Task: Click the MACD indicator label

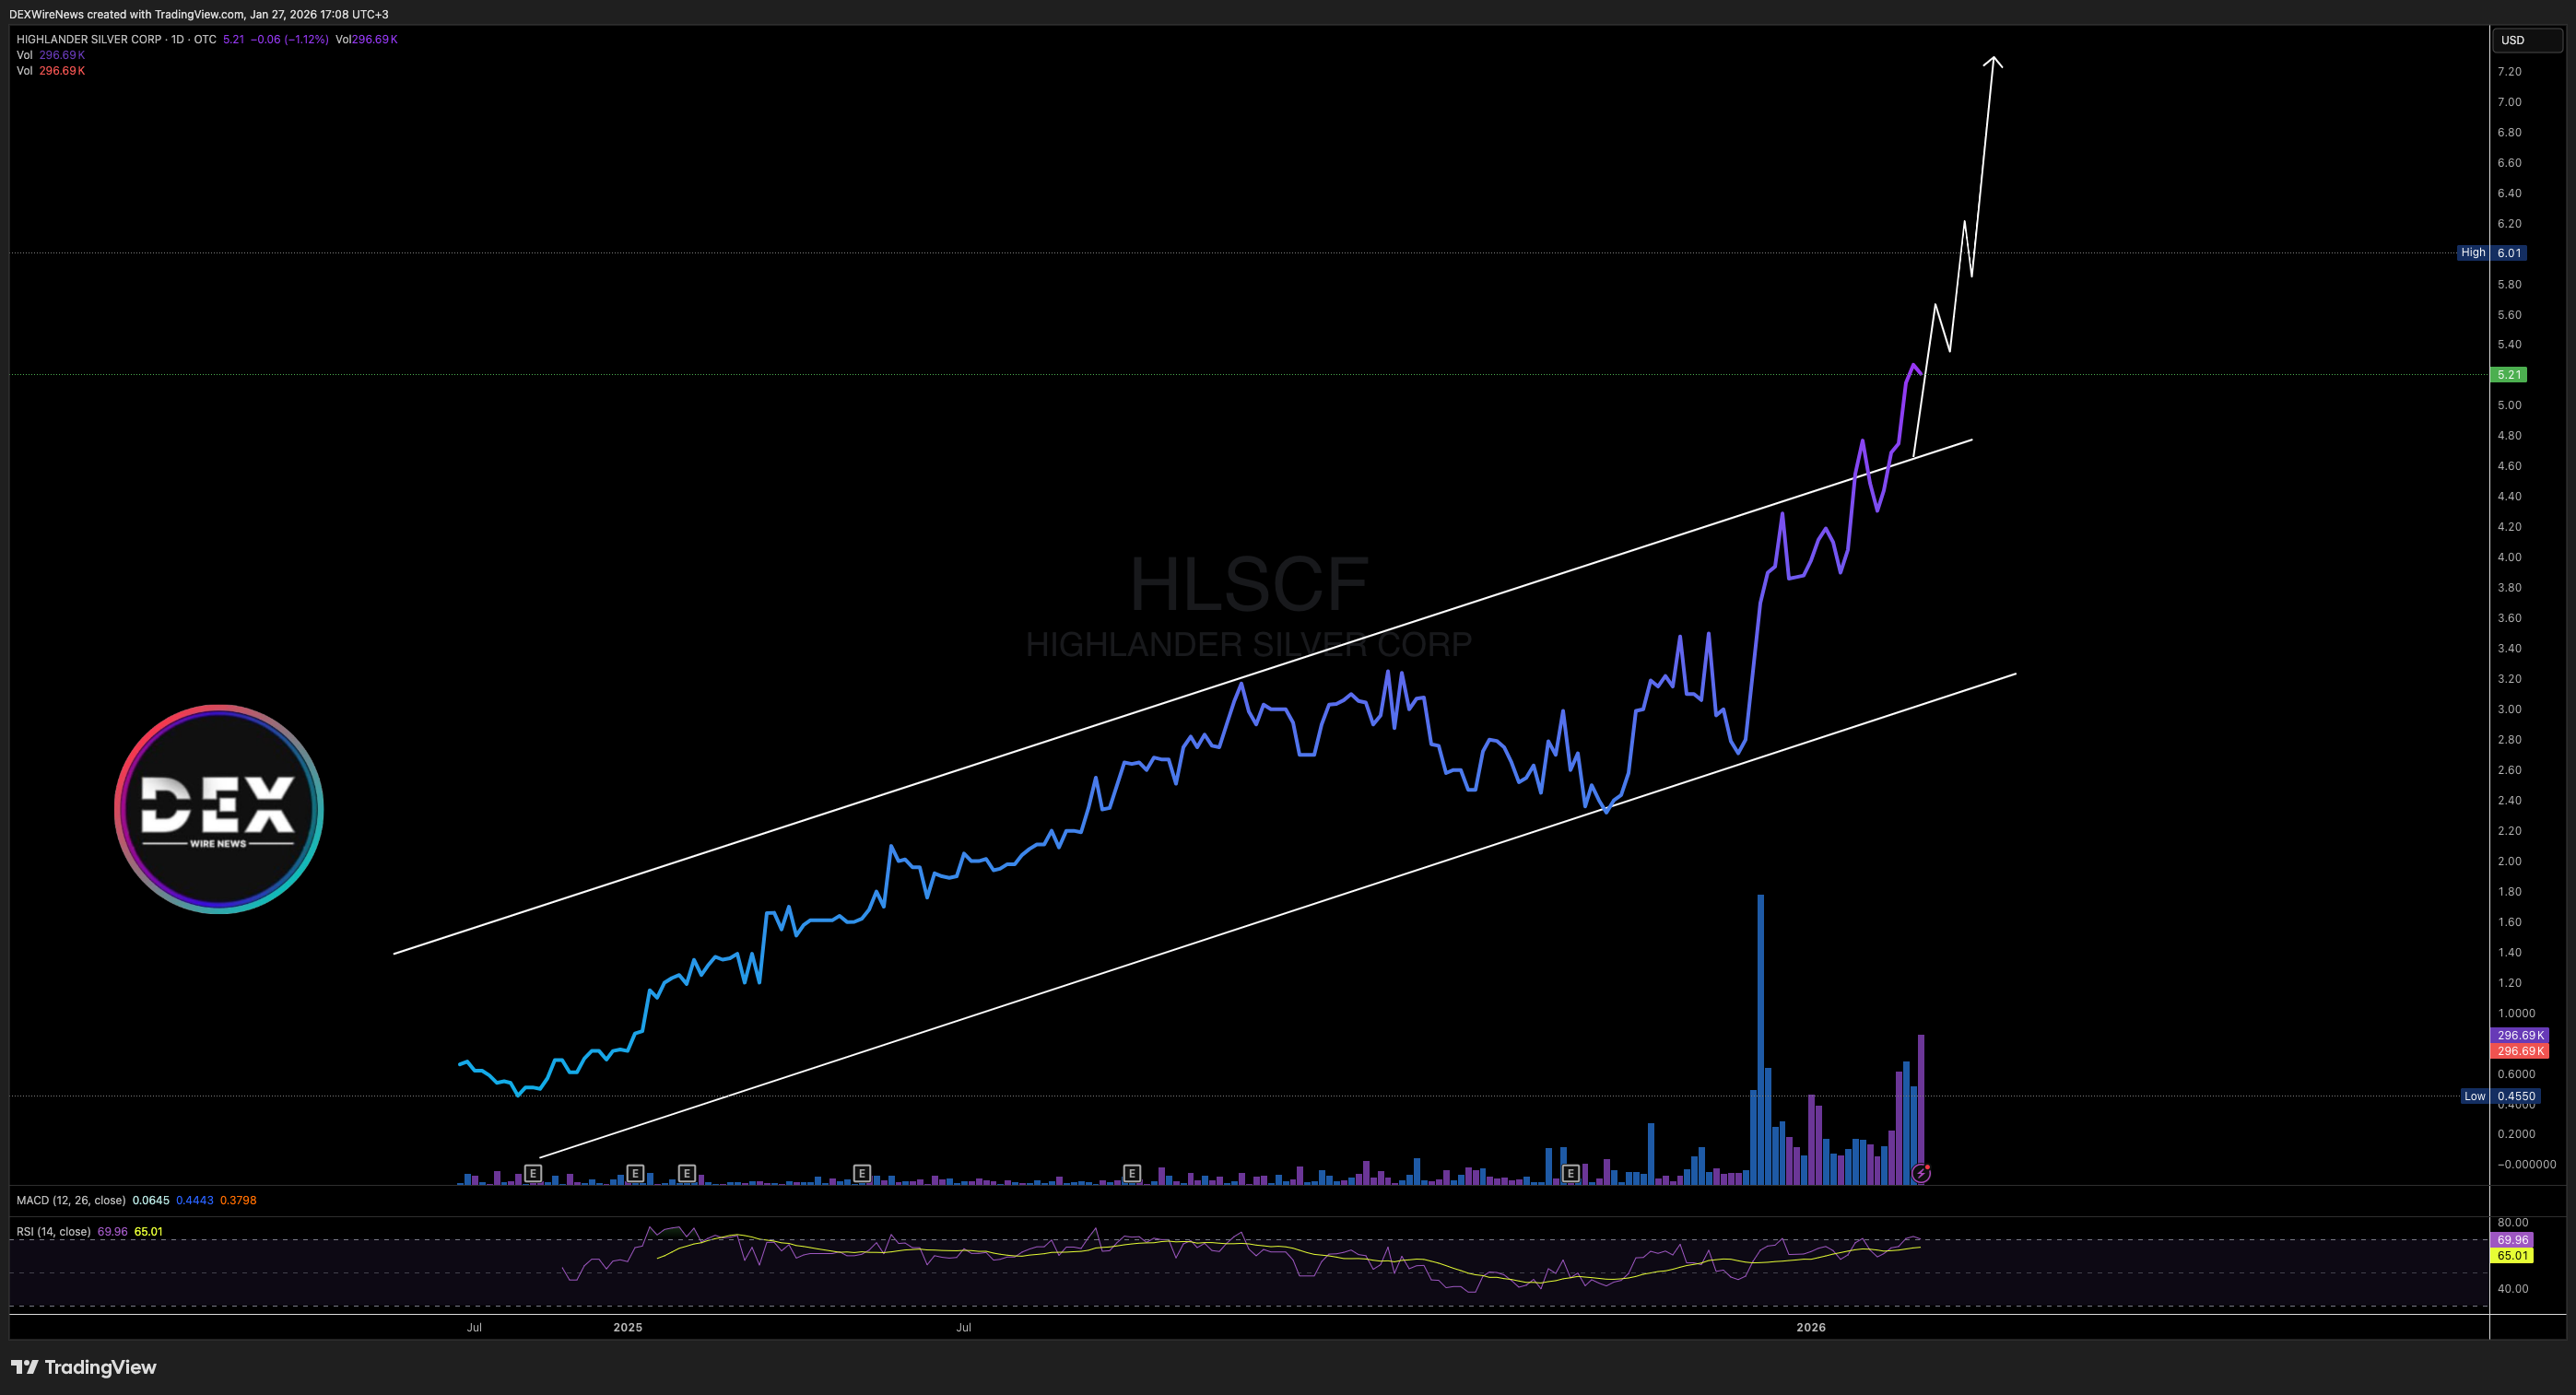Action: (70, 1200)
